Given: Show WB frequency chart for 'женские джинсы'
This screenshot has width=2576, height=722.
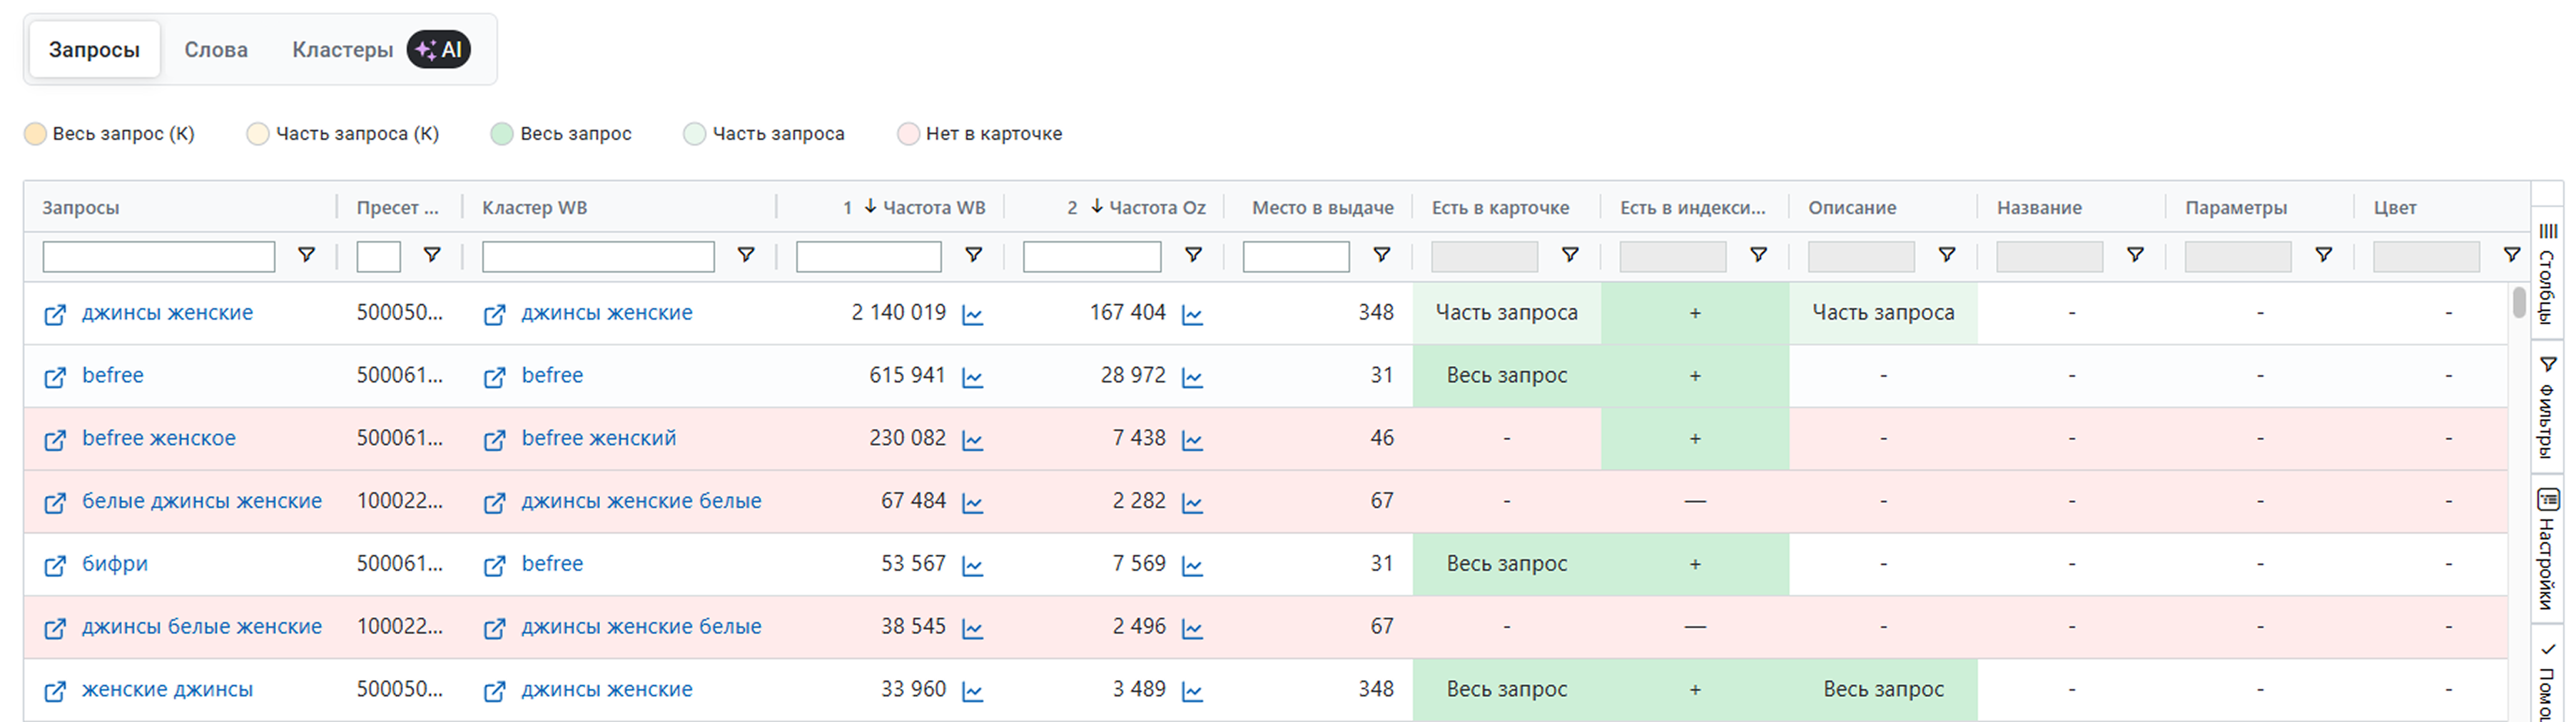Looking at the screenshot, I should pos(972,692).
